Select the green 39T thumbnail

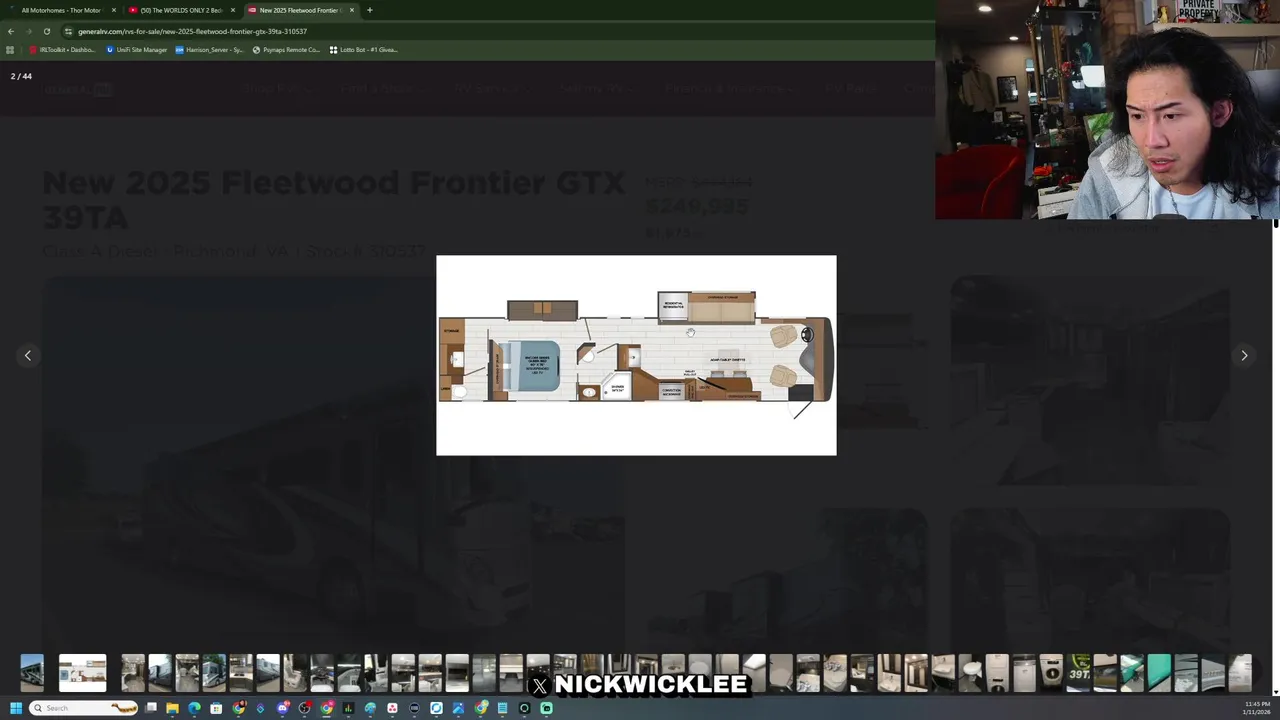coord(1079,673)
